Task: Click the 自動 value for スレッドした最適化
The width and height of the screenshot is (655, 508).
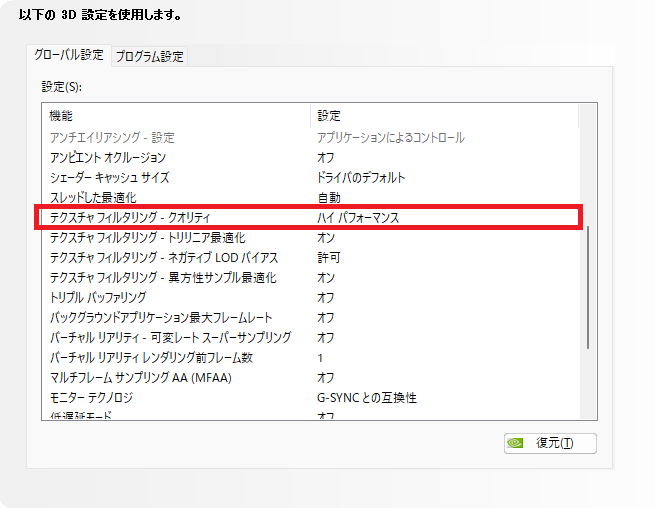Action: (329, 198)
